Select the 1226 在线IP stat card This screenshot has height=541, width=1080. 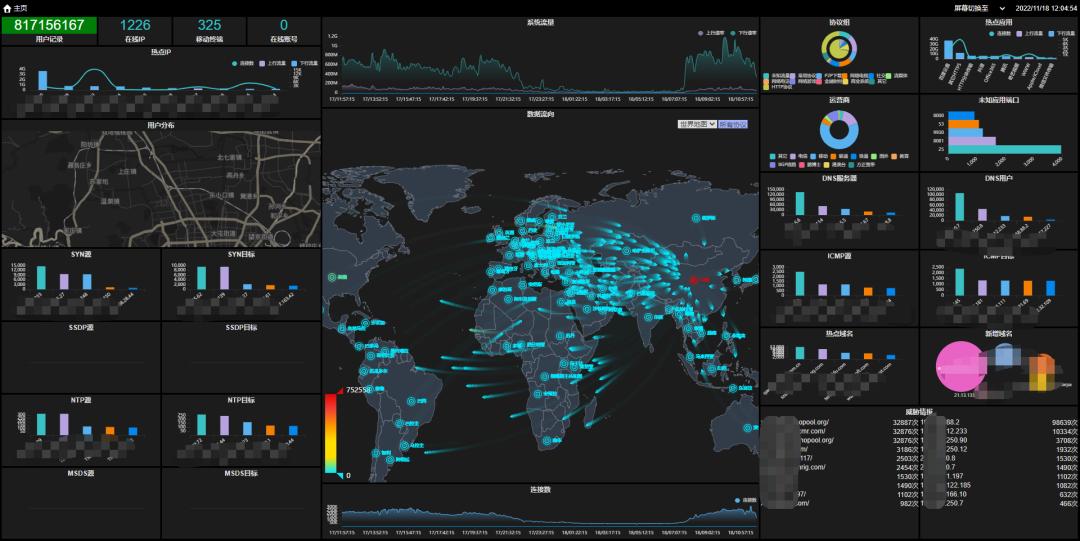tap(135, 31)
